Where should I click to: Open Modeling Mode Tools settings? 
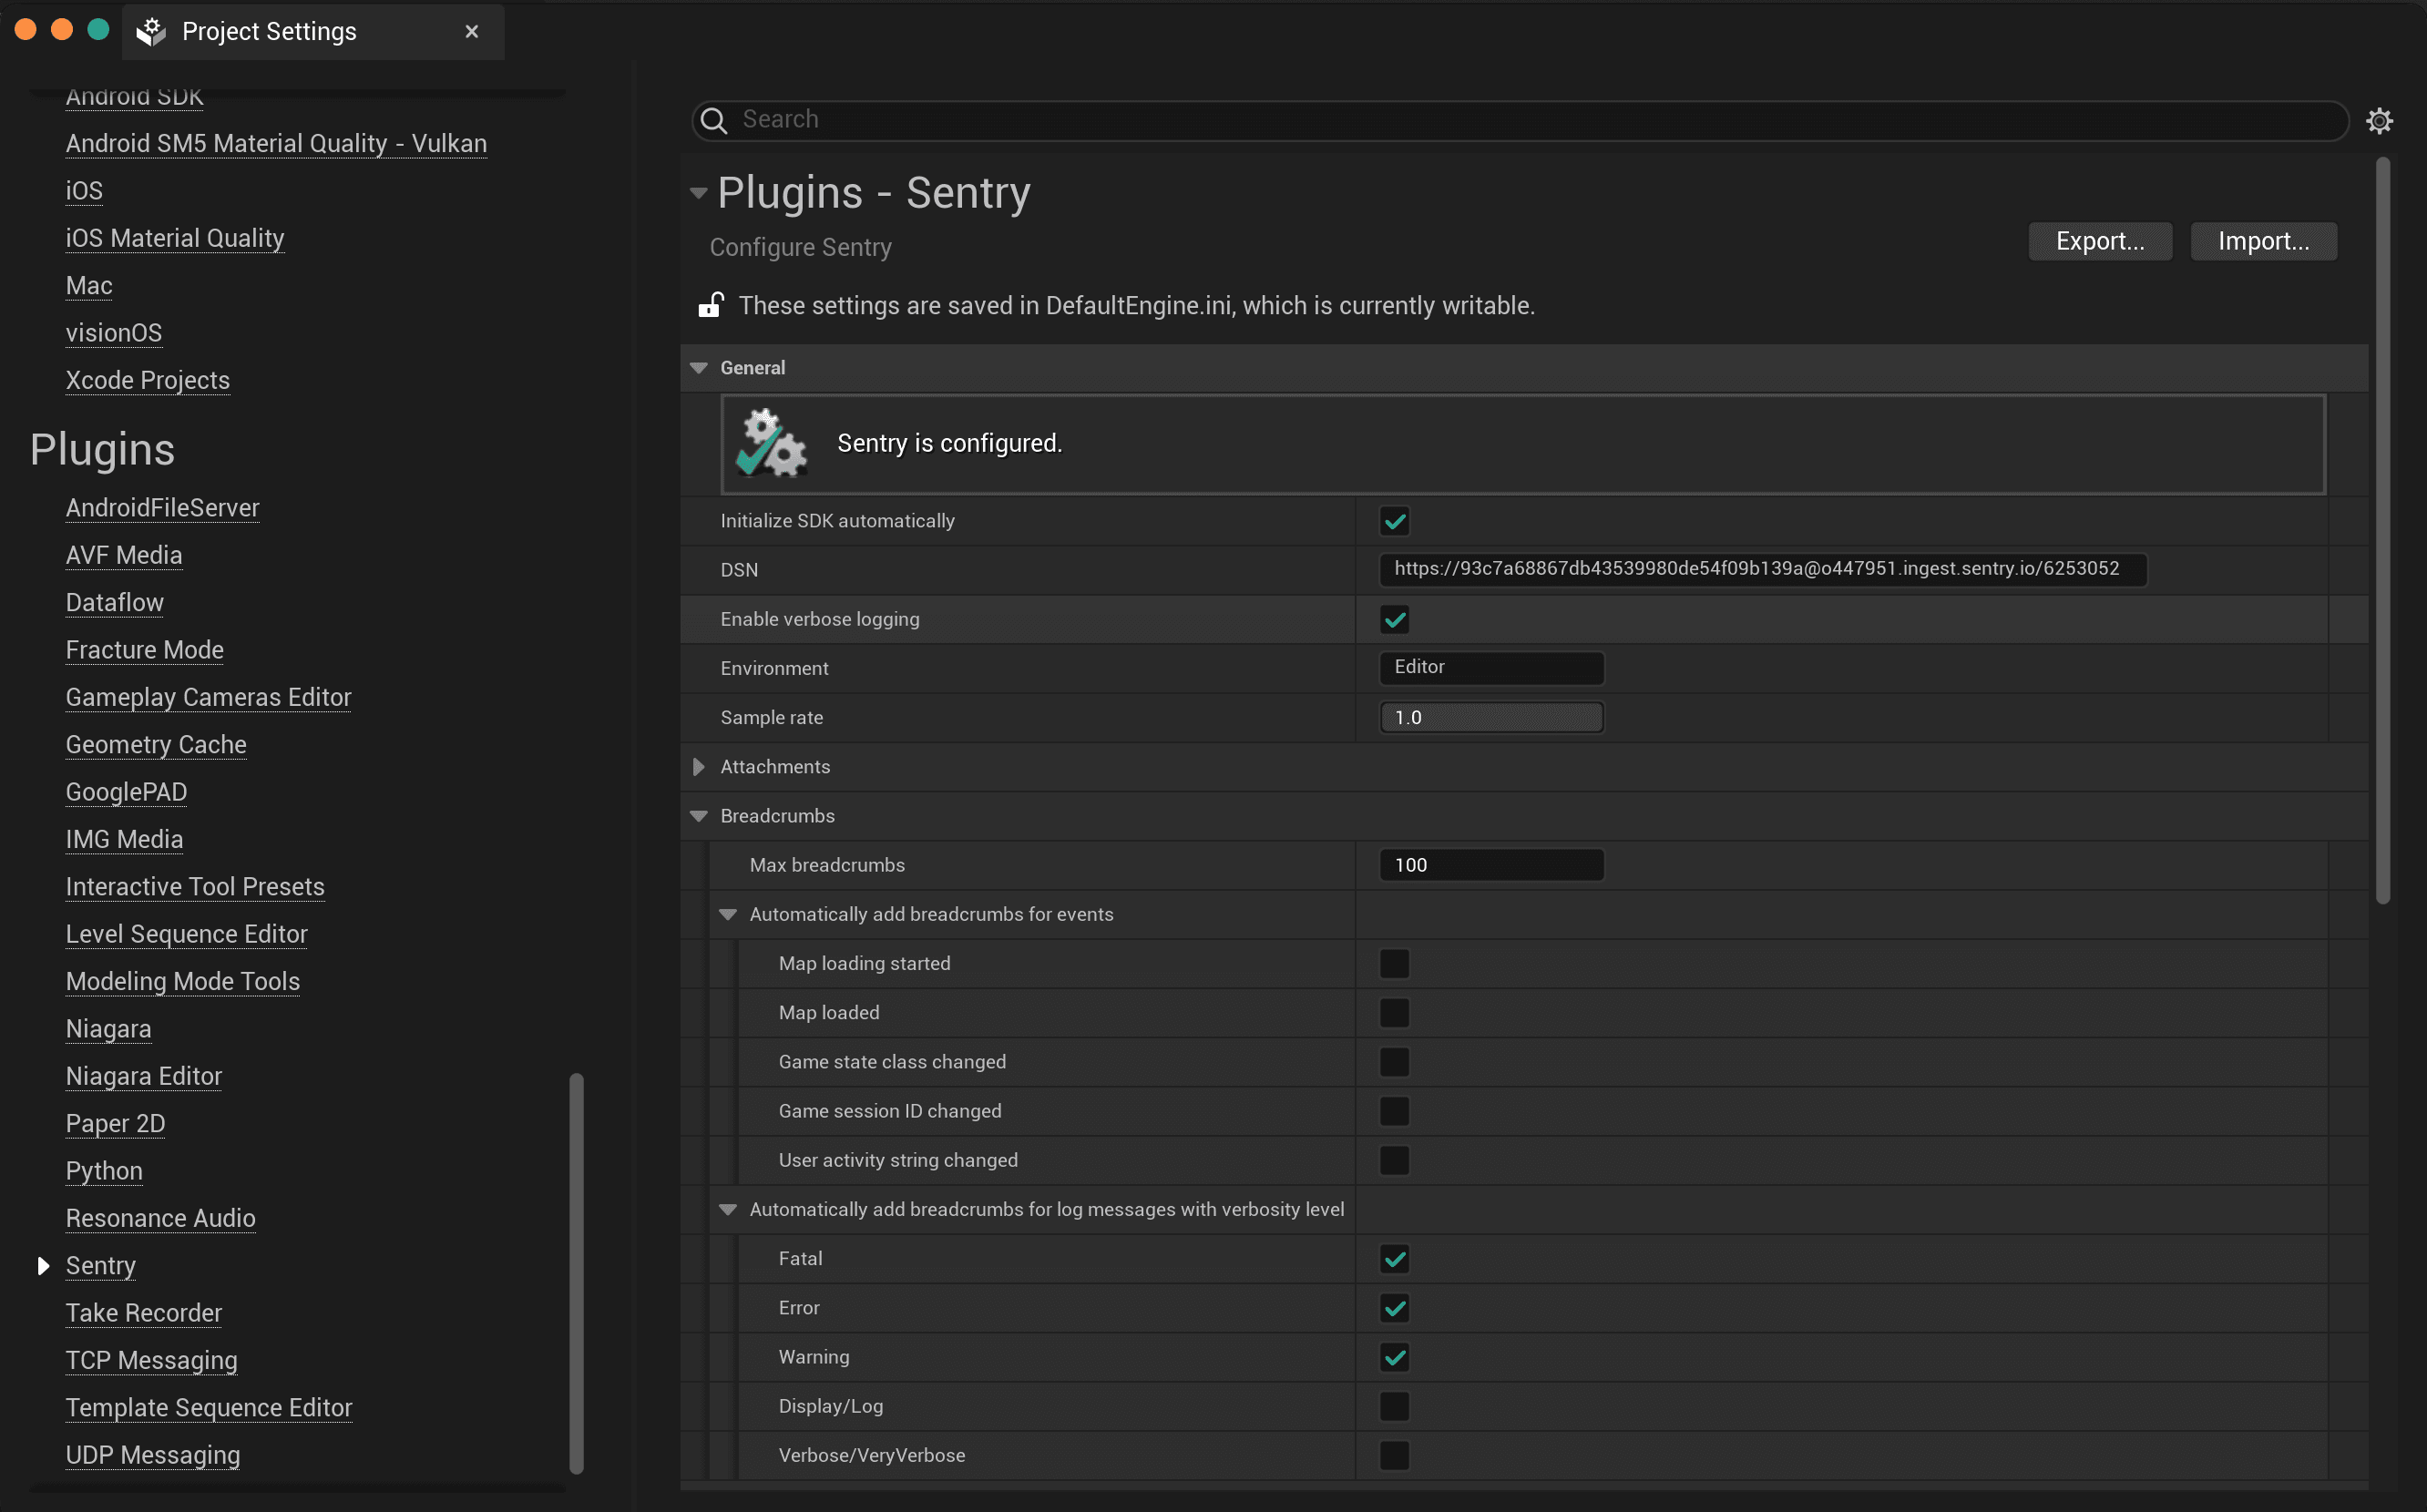pos(183,982)
